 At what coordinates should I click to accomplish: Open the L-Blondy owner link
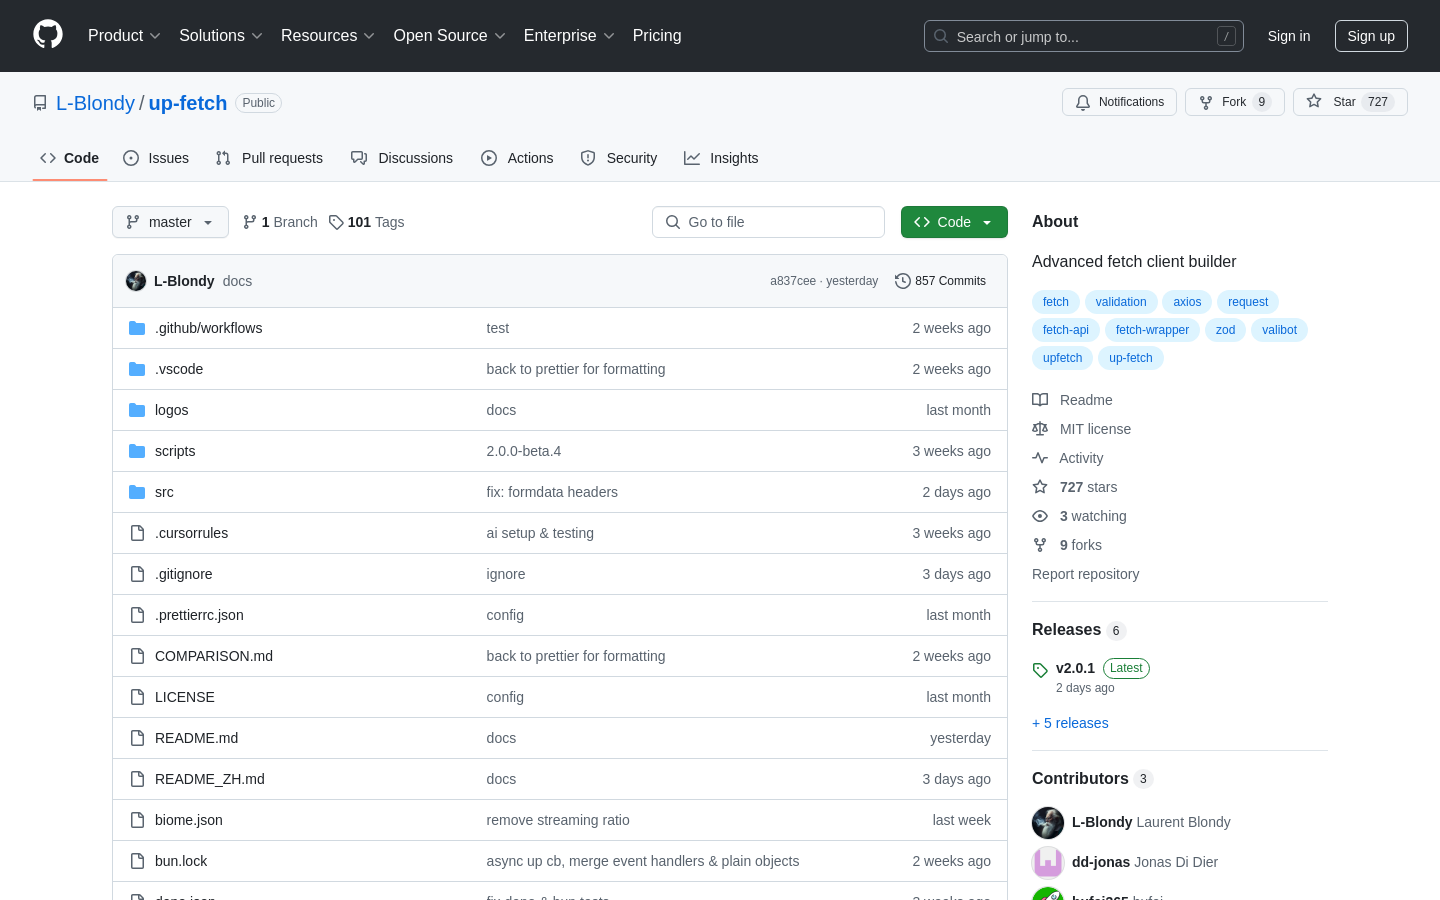tap(95, 103)
